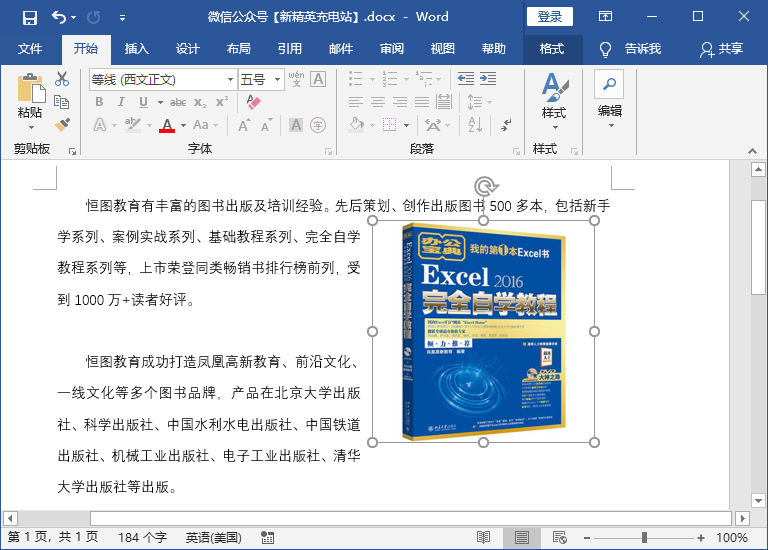Select the Format Painter brush icon
The image size is (768, 550).
[x=62, y=125]
